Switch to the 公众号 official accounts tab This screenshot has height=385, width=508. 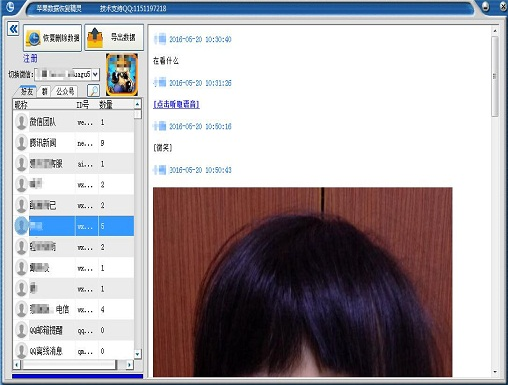pos(65,91)
